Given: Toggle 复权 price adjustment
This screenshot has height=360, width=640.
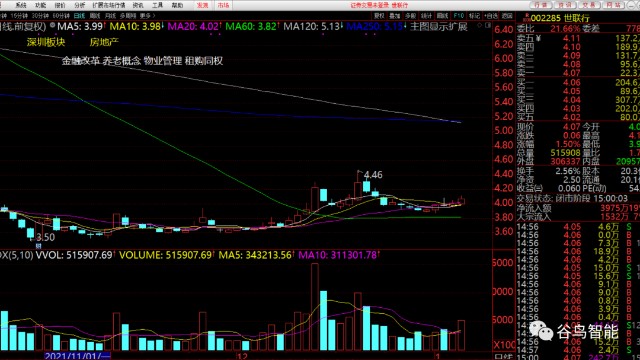Looking at the screenshot, I should point(379,16).
